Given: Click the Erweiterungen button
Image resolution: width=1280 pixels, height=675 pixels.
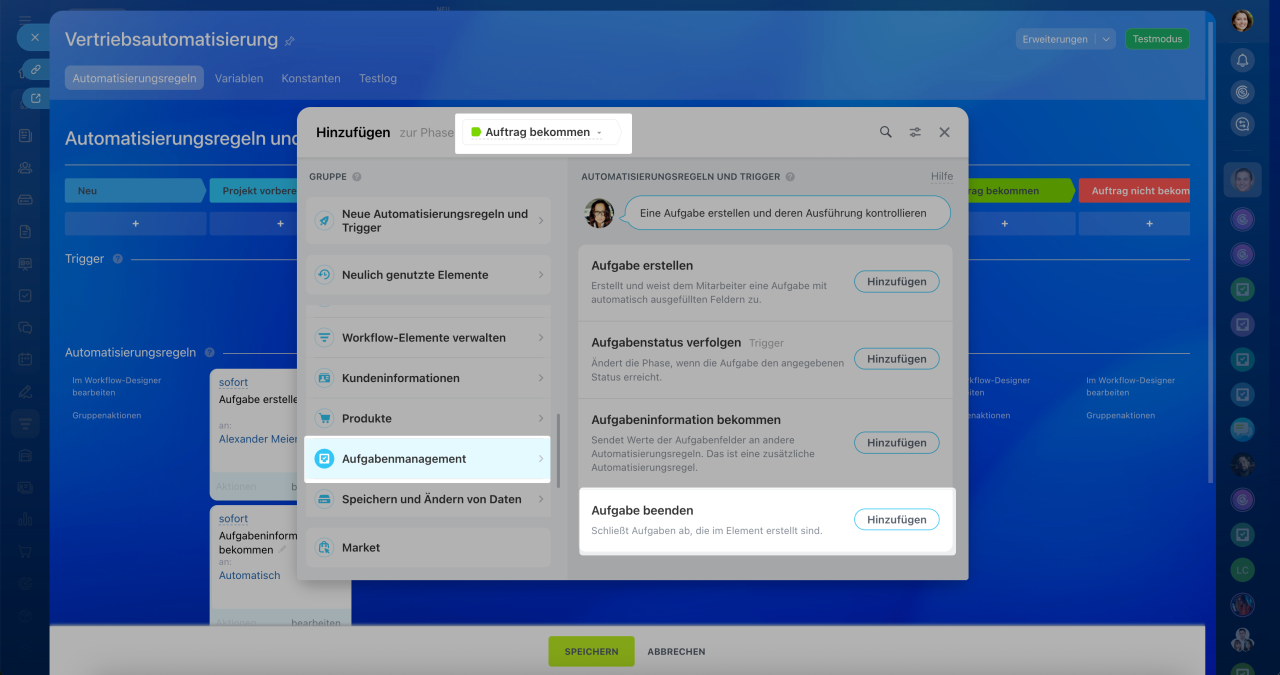Looking at the screenshot, I should point(1055,39).
